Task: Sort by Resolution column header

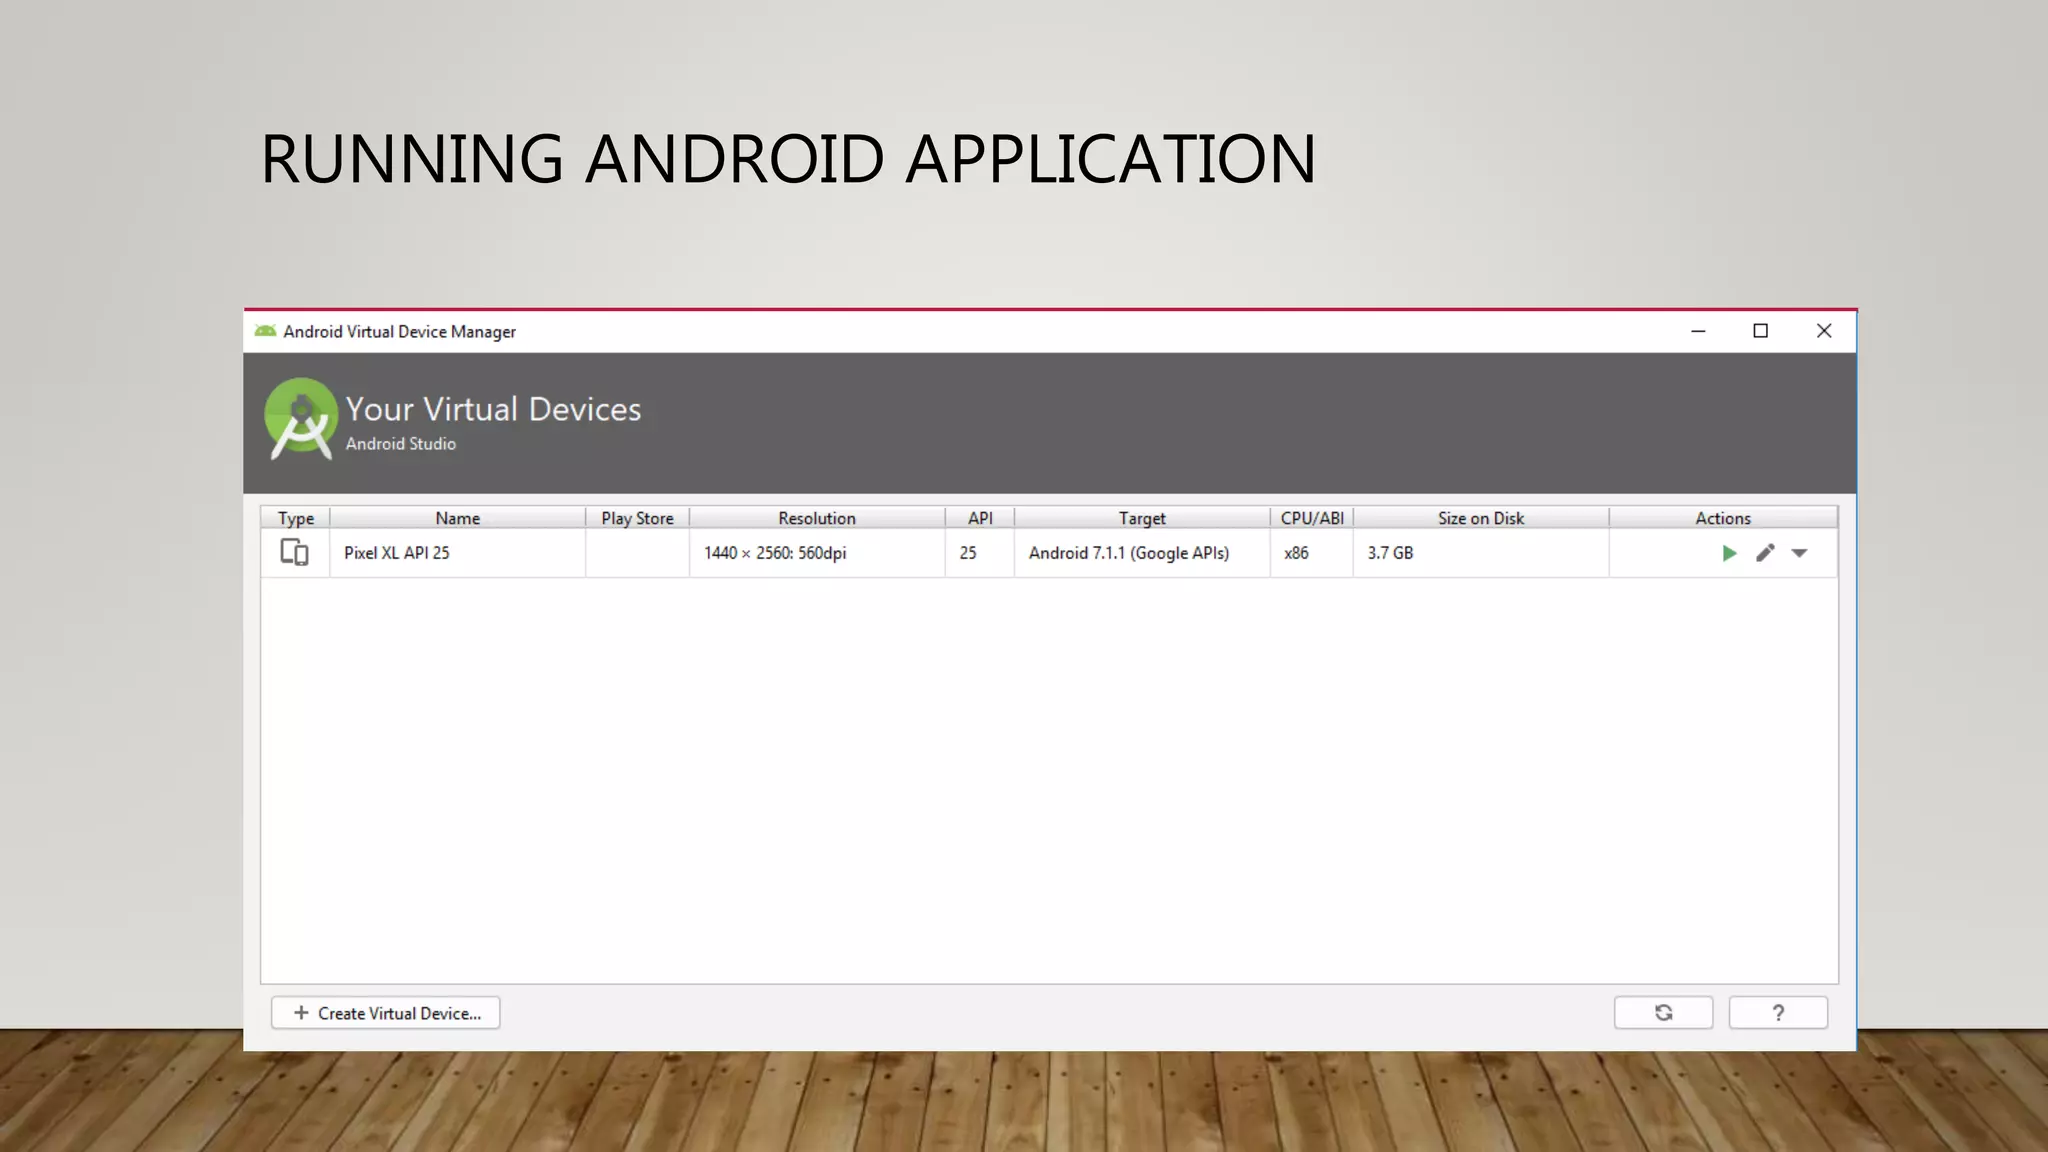Action: pyautogui.click(x=817, y=518)
